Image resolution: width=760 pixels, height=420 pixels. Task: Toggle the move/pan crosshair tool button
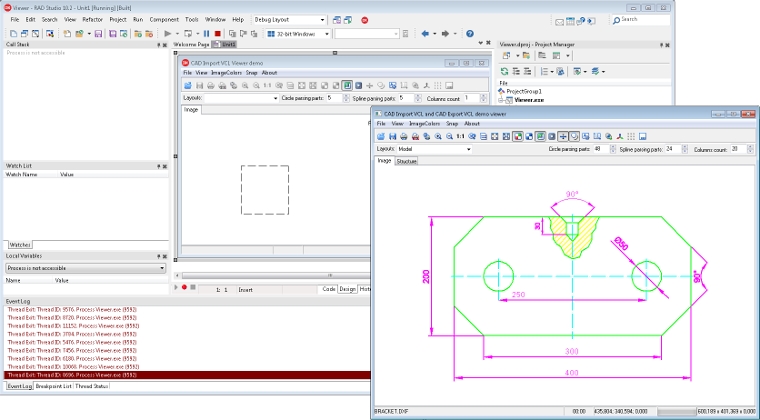click(x=563, y=136)
